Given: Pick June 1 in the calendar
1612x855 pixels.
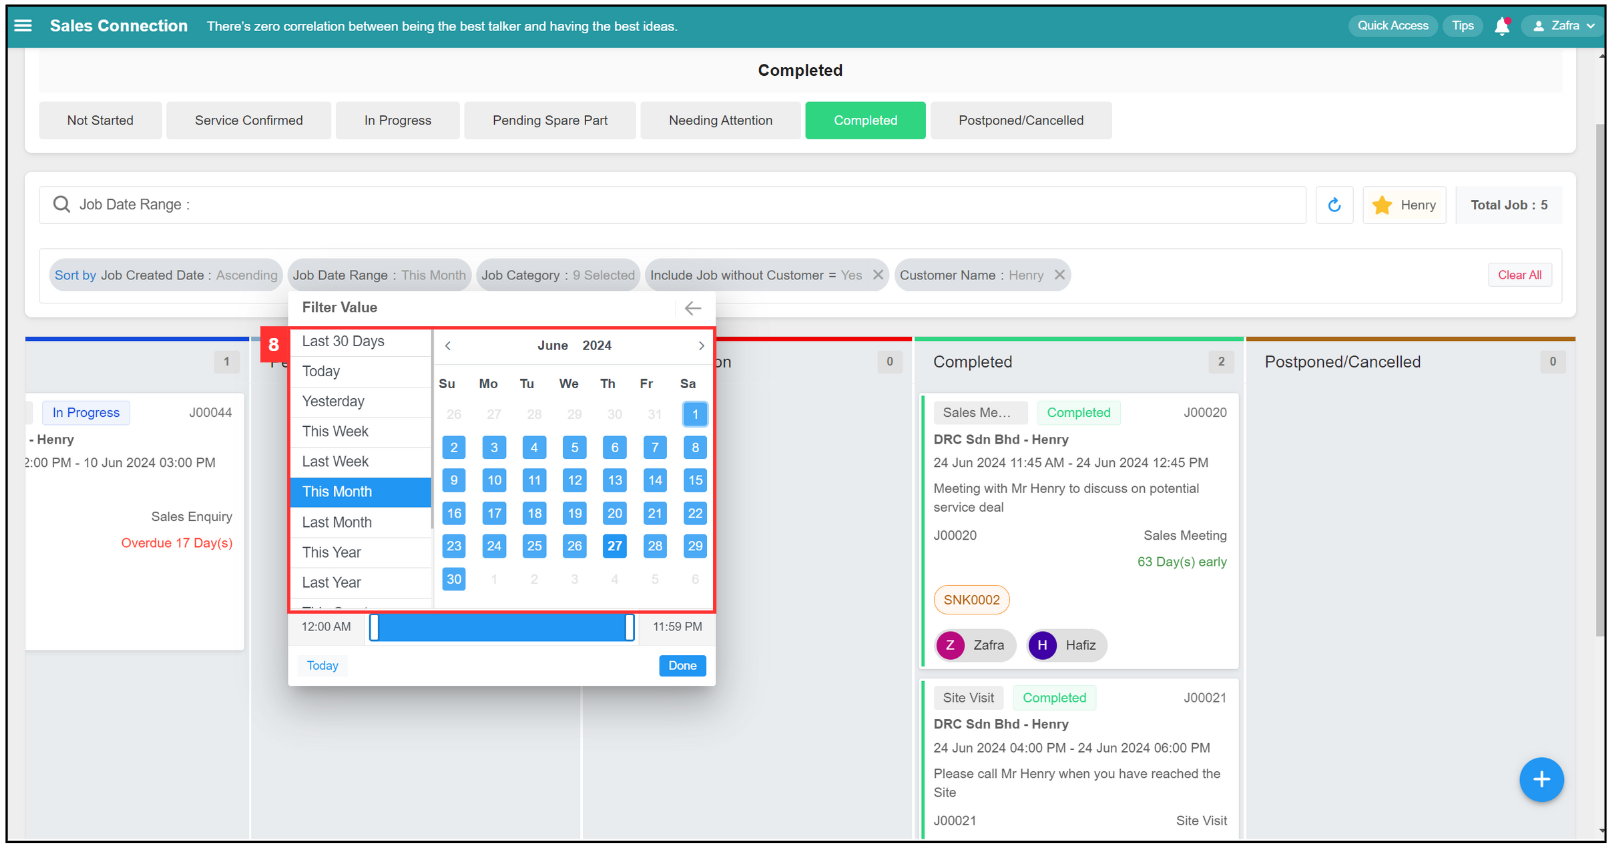Looking at the screenshot, I should 695,414.
